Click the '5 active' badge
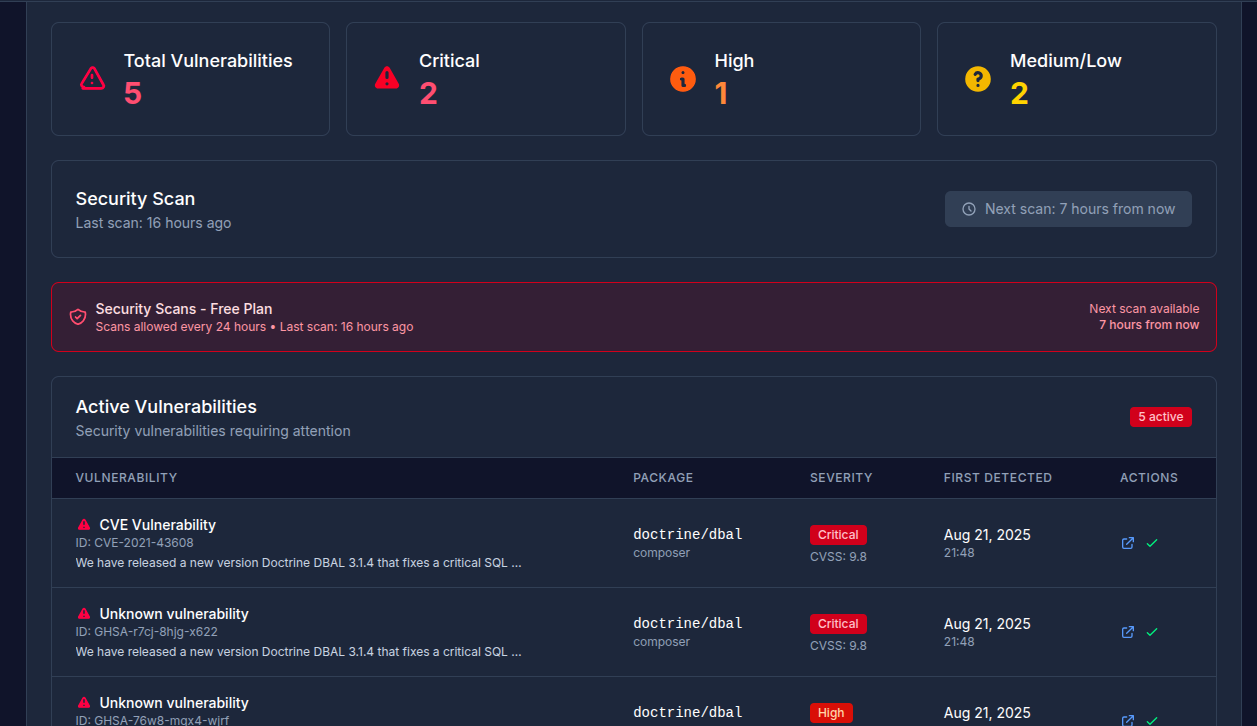This screenshot has height=726, width=1257. (x=1160, y=417)
